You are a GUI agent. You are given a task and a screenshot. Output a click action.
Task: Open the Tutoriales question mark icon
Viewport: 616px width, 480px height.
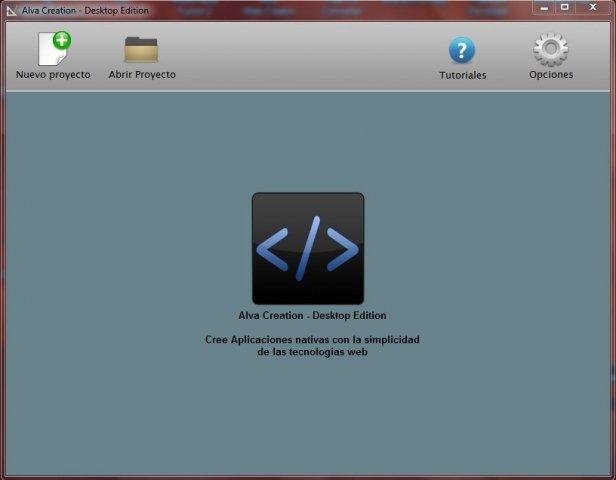[462, 50]
